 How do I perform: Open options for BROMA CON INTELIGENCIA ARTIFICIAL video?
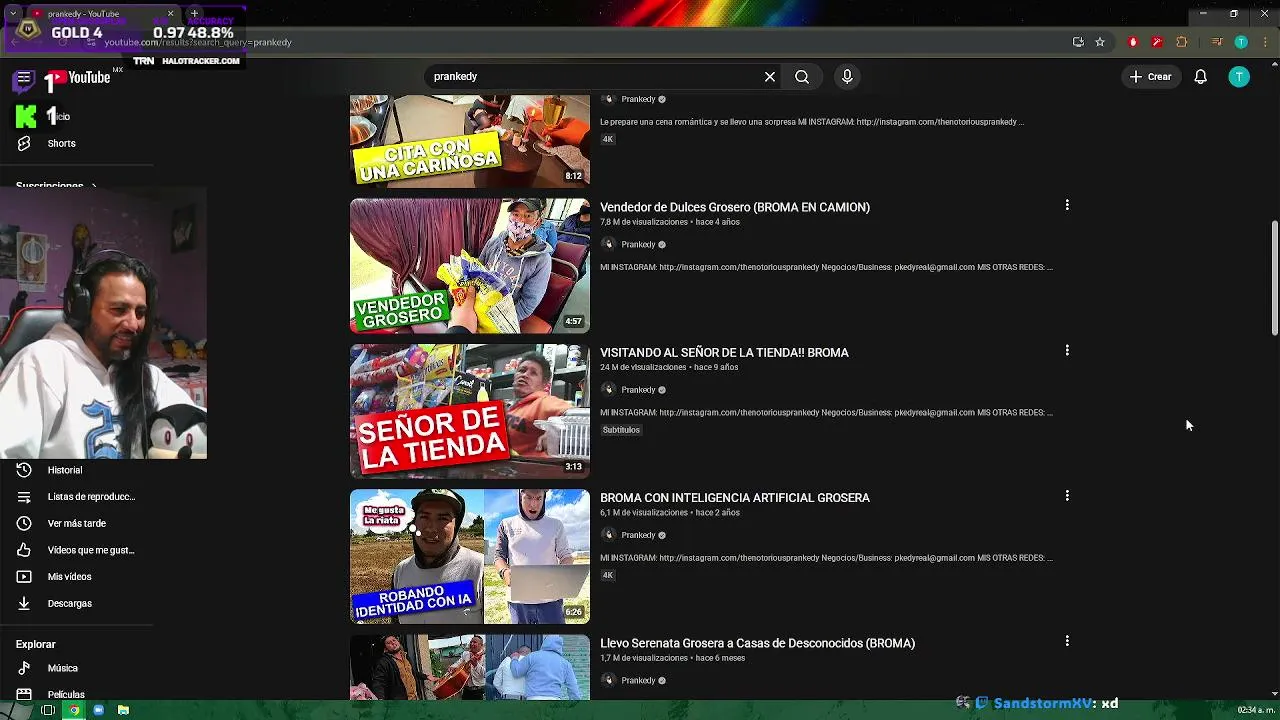click(1067, 496)
